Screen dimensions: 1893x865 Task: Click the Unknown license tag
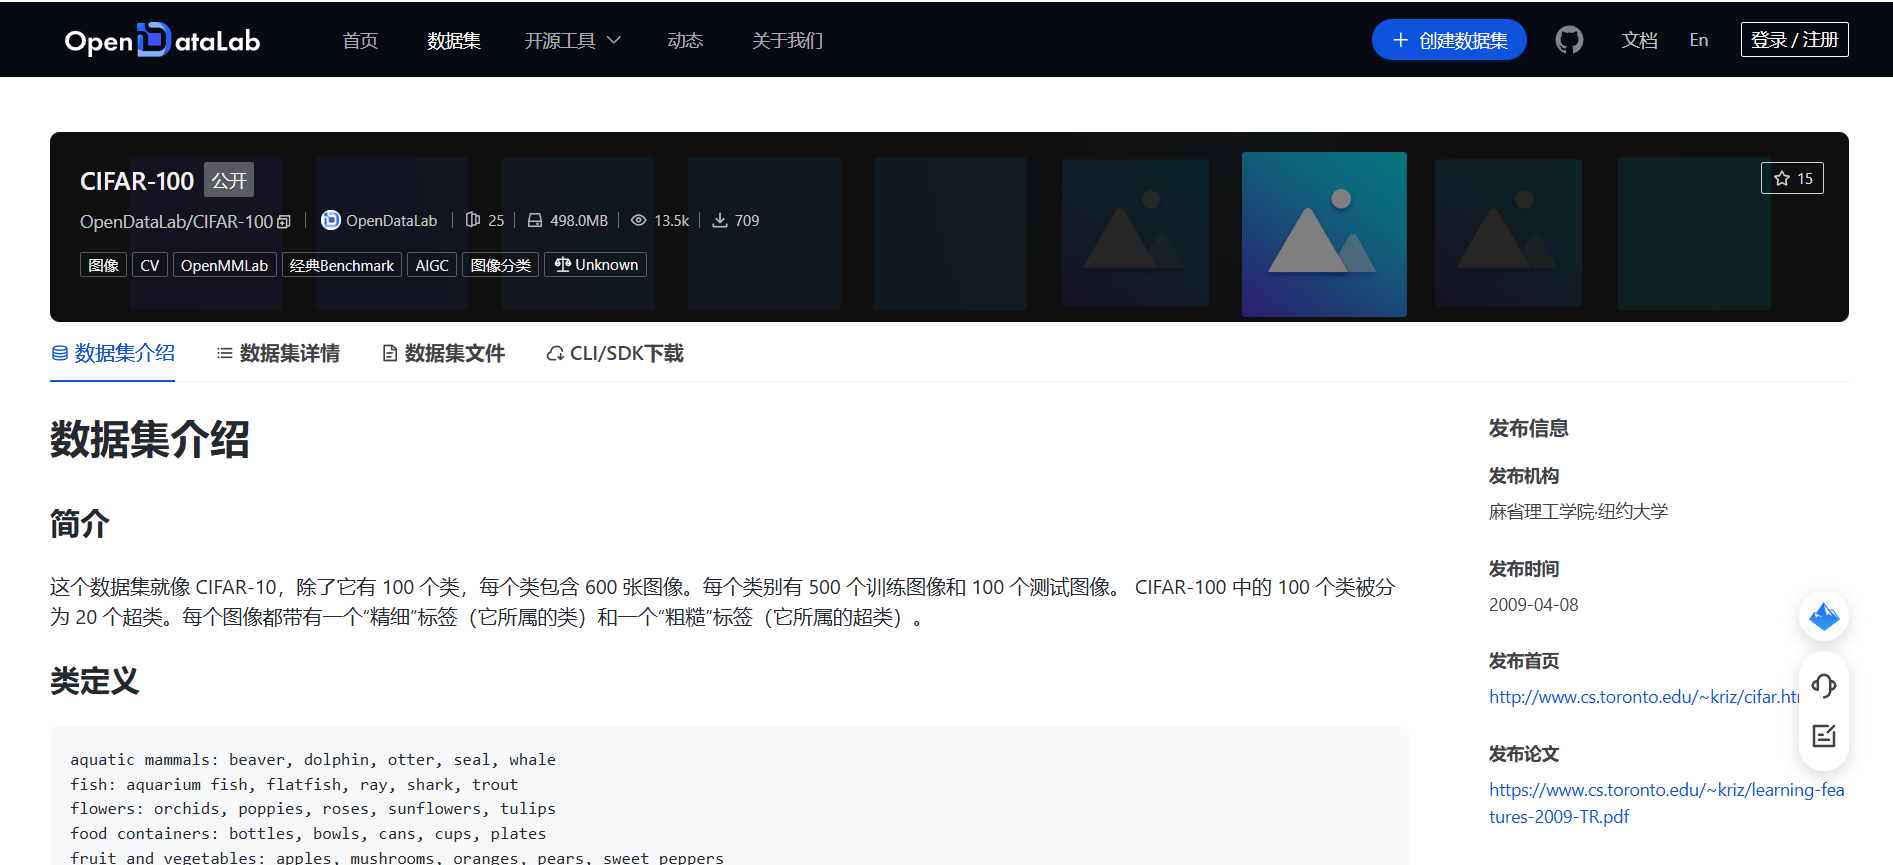pos(596,265)
